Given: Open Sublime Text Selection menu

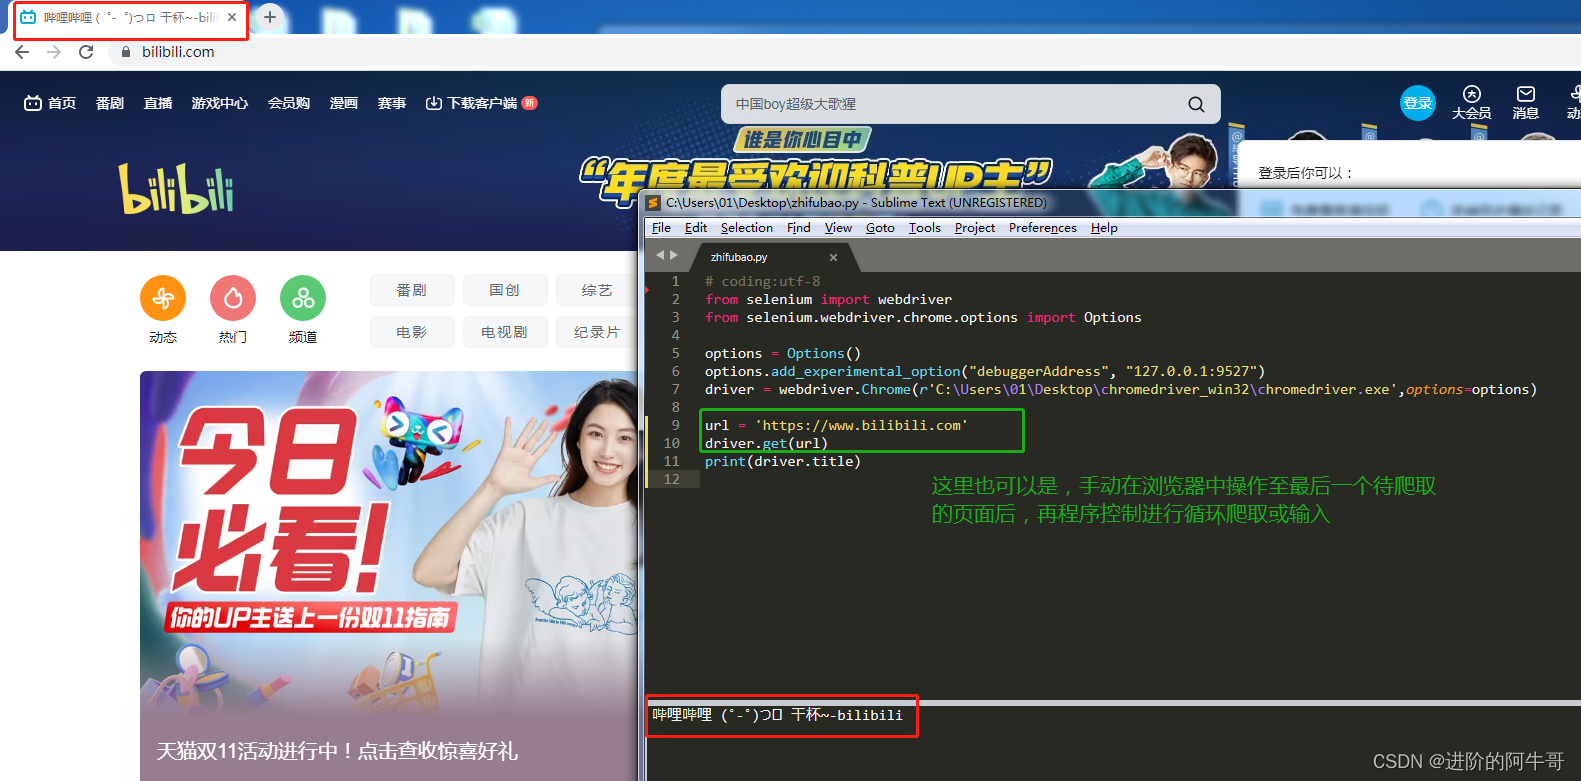Looking at the screenshot, I should [x=747, y=228].
